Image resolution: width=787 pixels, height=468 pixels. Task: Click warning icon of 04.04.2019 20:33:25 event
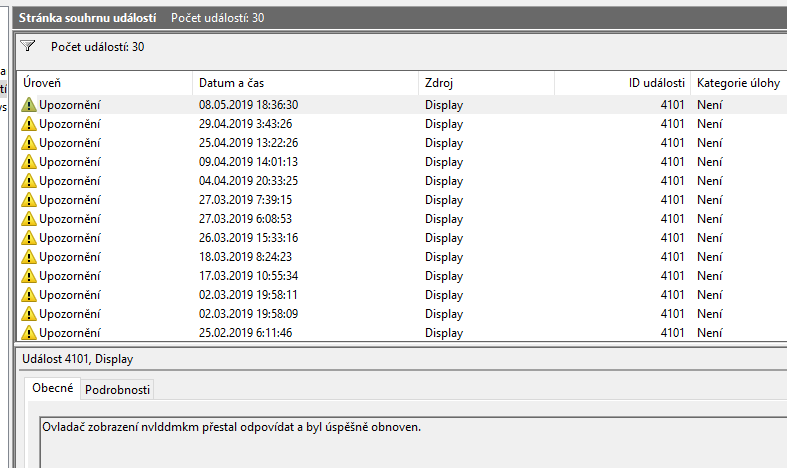click(x=29, y=181)
